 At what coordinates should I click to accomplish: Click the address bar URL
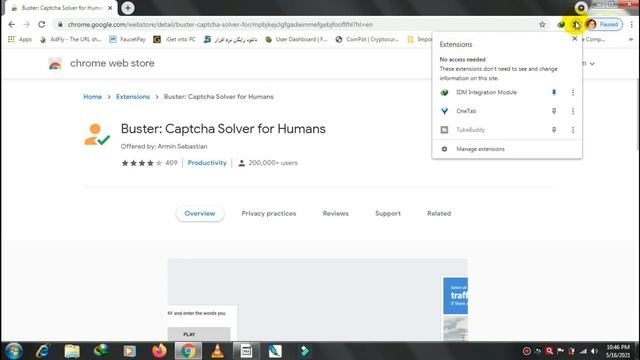[220, 24]
